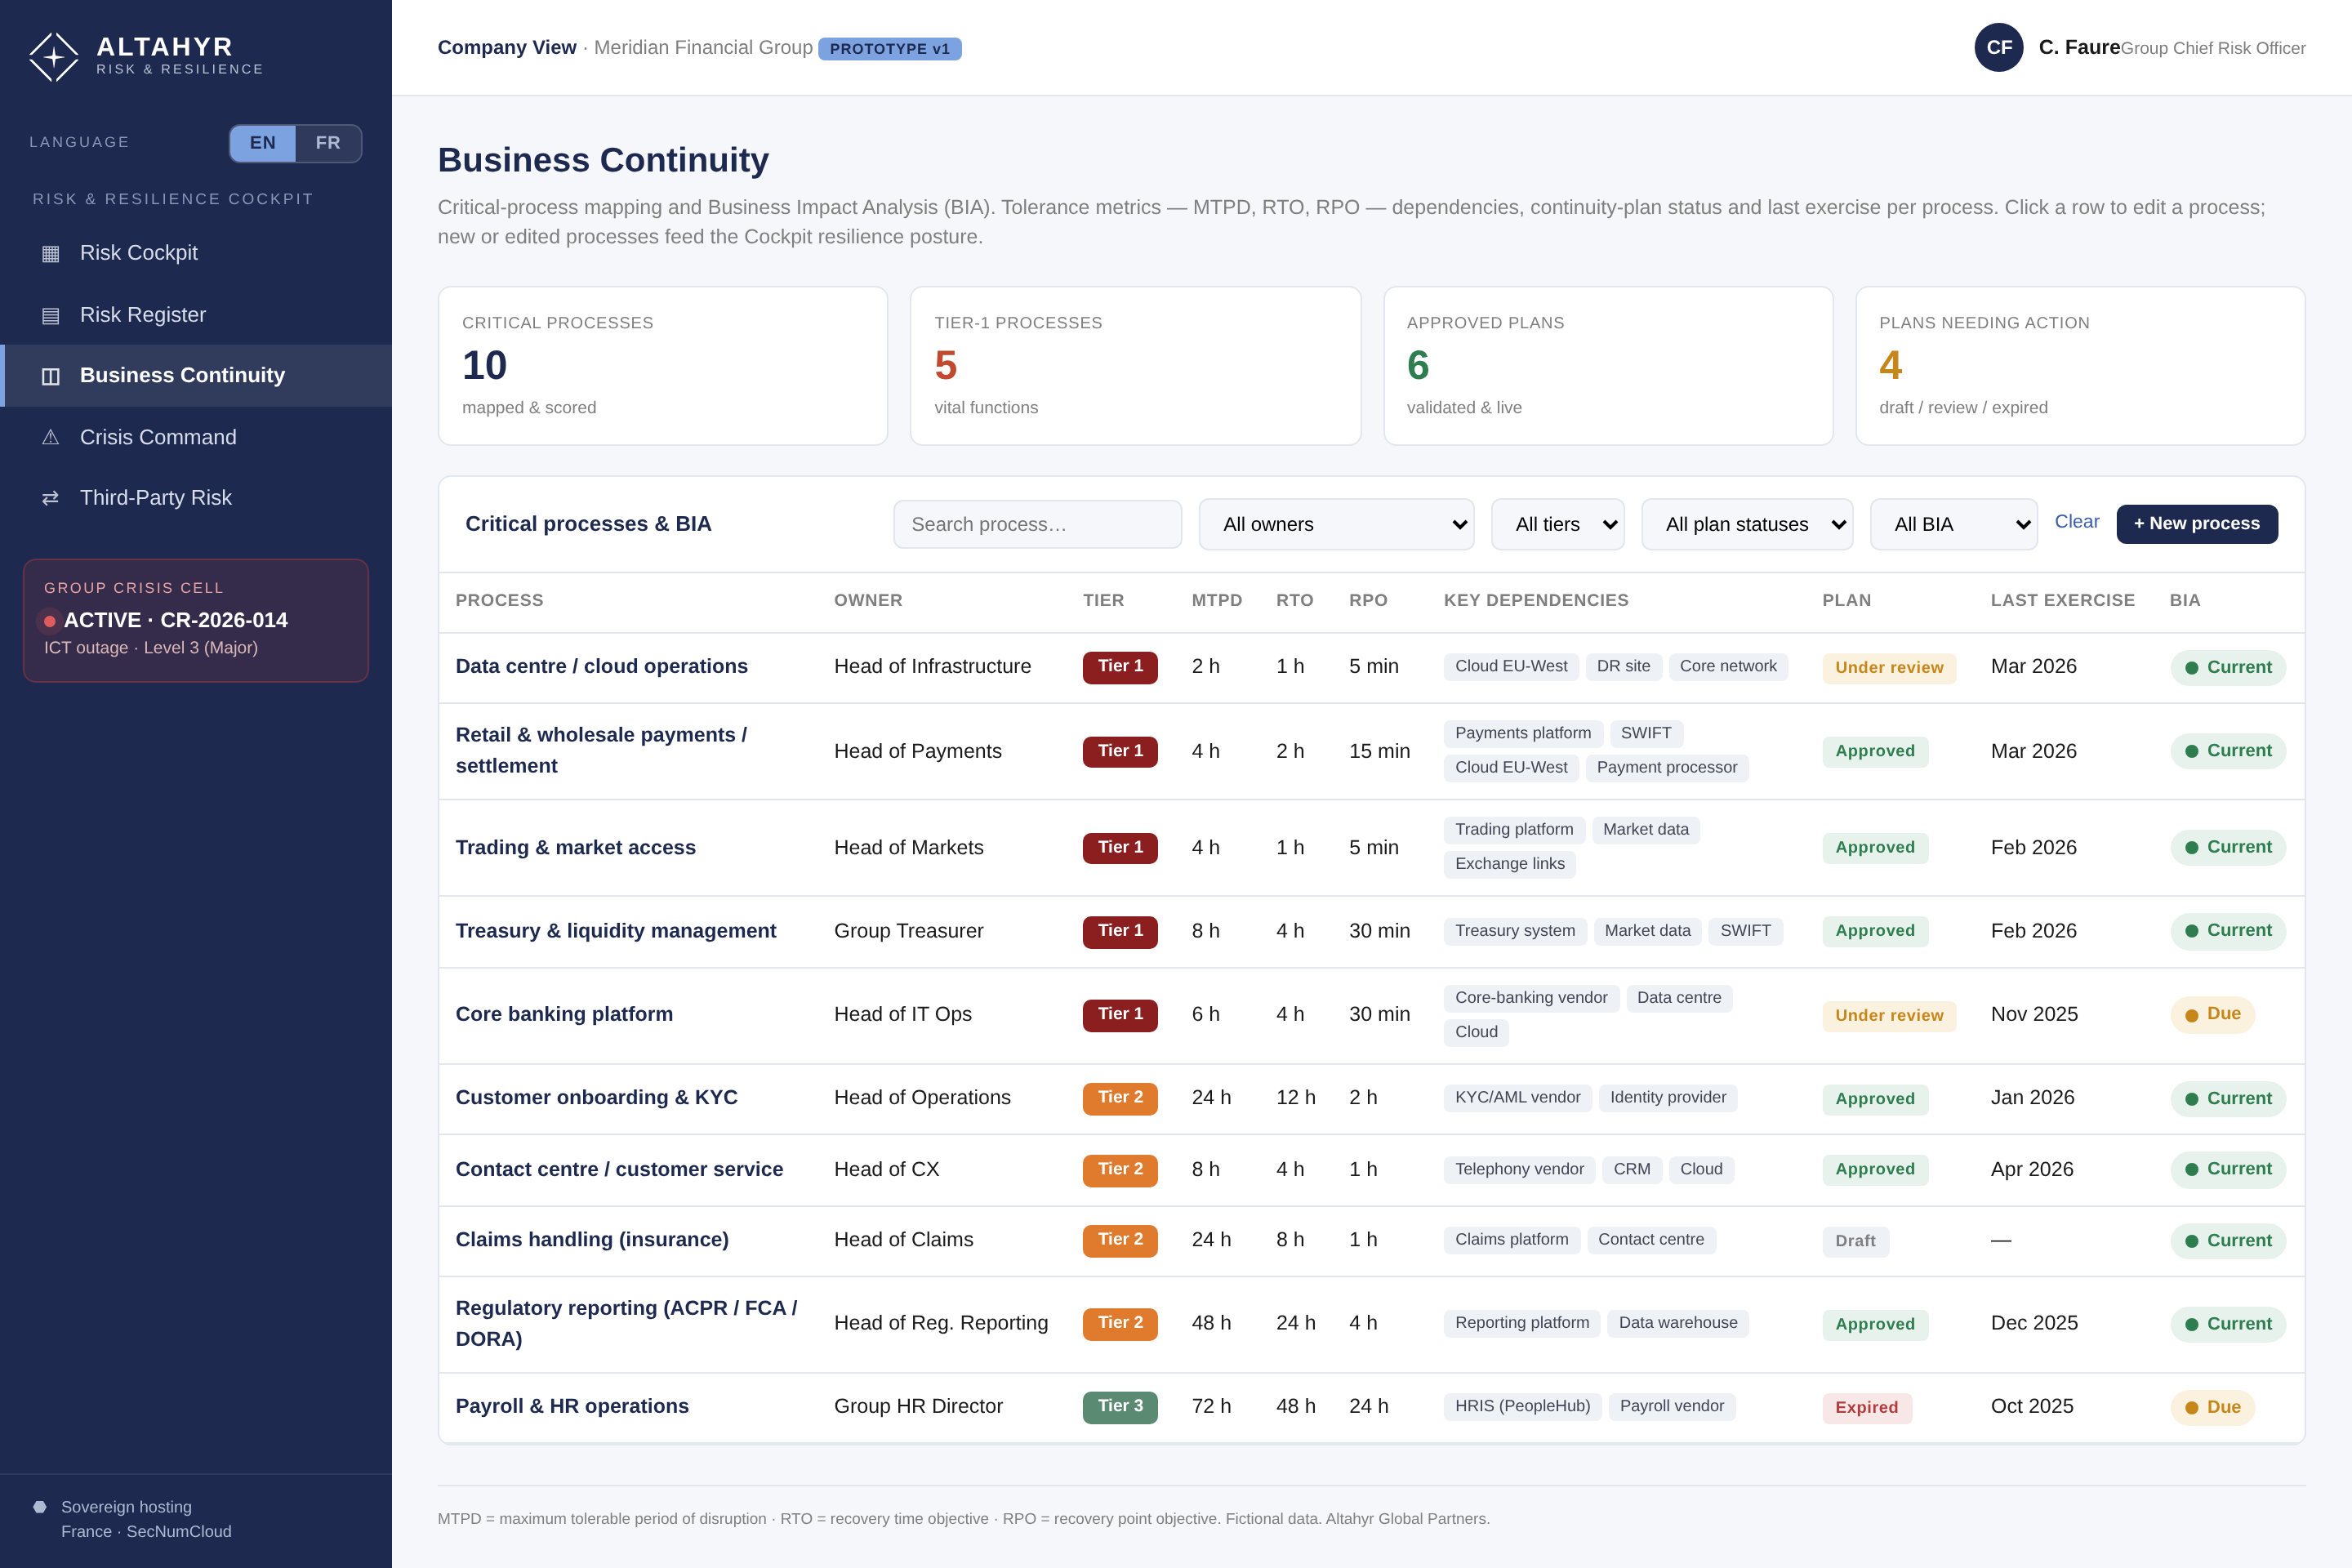This screenshot has width=2352, height=1568.
Task: Click the DR site dependency tag
Action: pos(1623,667)
